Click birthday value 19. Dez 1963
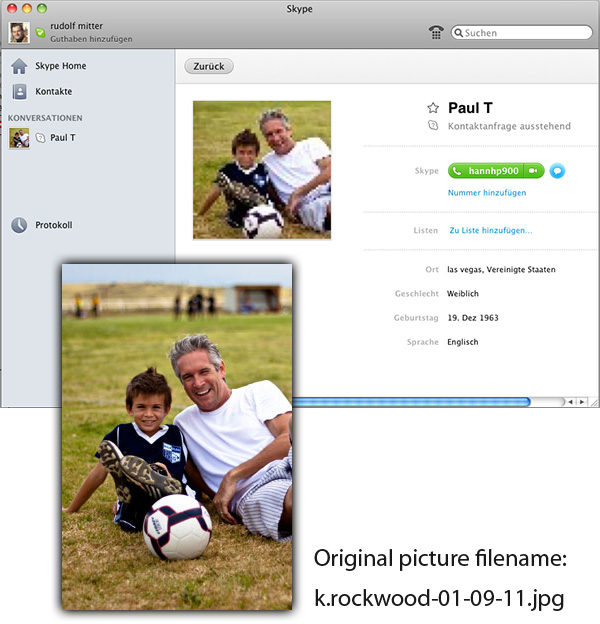Screen dimensions: 600x624 click(473, 318)
